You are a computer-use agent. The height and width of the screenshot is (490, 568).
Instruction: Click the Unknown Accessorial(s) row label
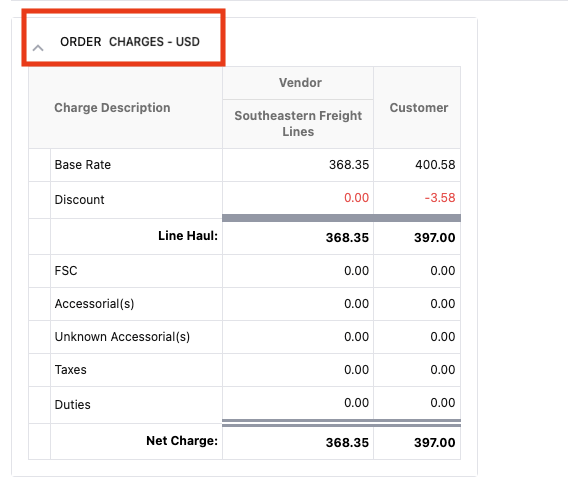pyautogui.click(x=122, y=337)
